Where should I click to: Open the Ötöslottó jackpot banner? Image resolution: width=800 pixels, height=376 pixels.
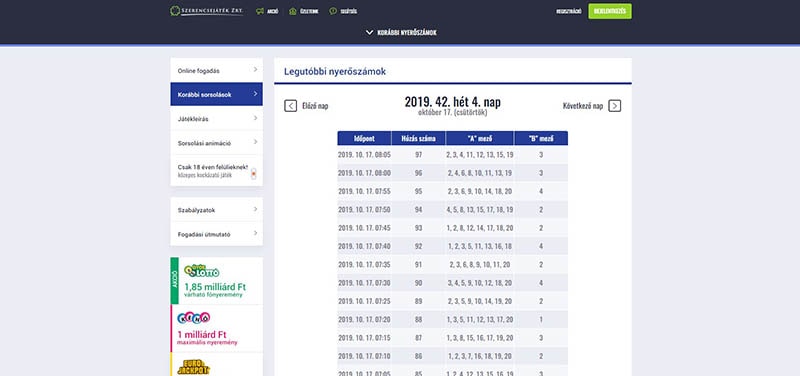[216, 281]
